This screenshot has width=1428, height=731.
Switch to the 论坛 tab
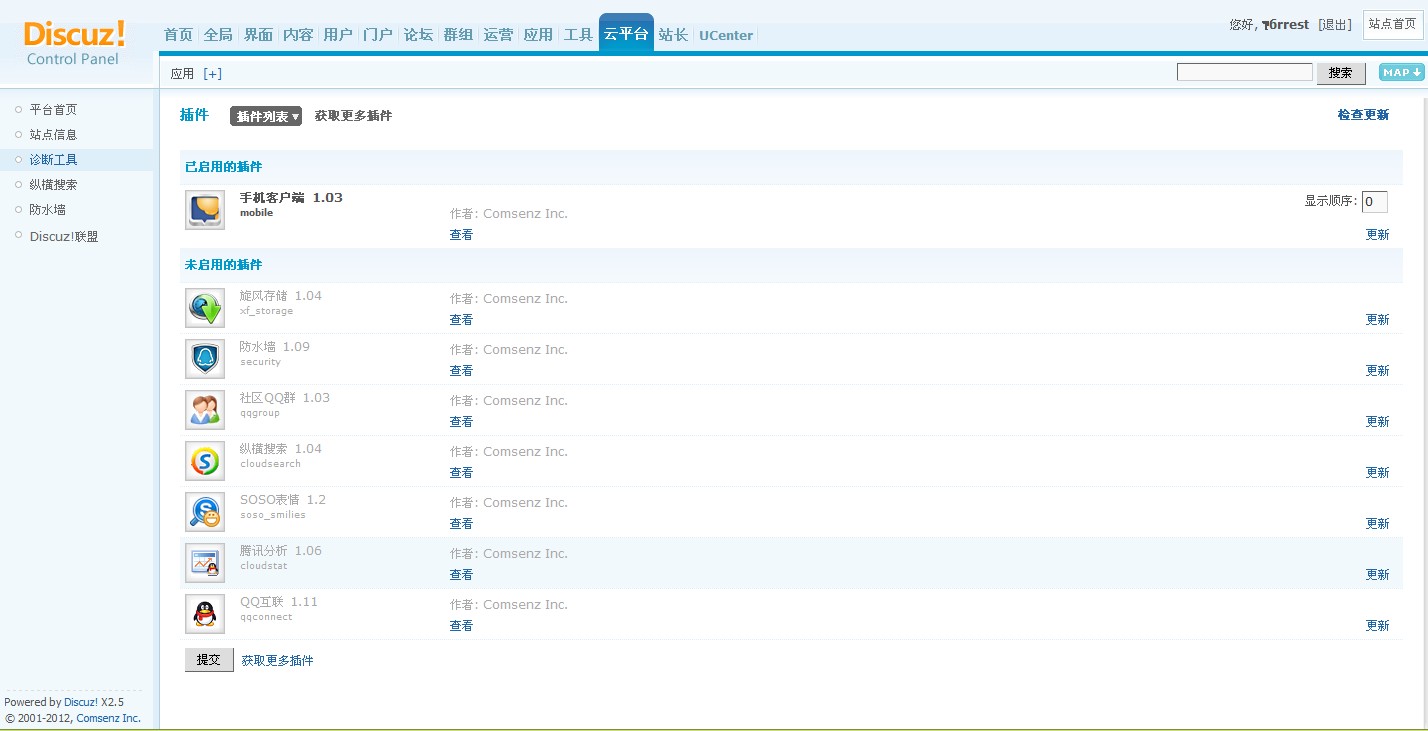[418, 35]
